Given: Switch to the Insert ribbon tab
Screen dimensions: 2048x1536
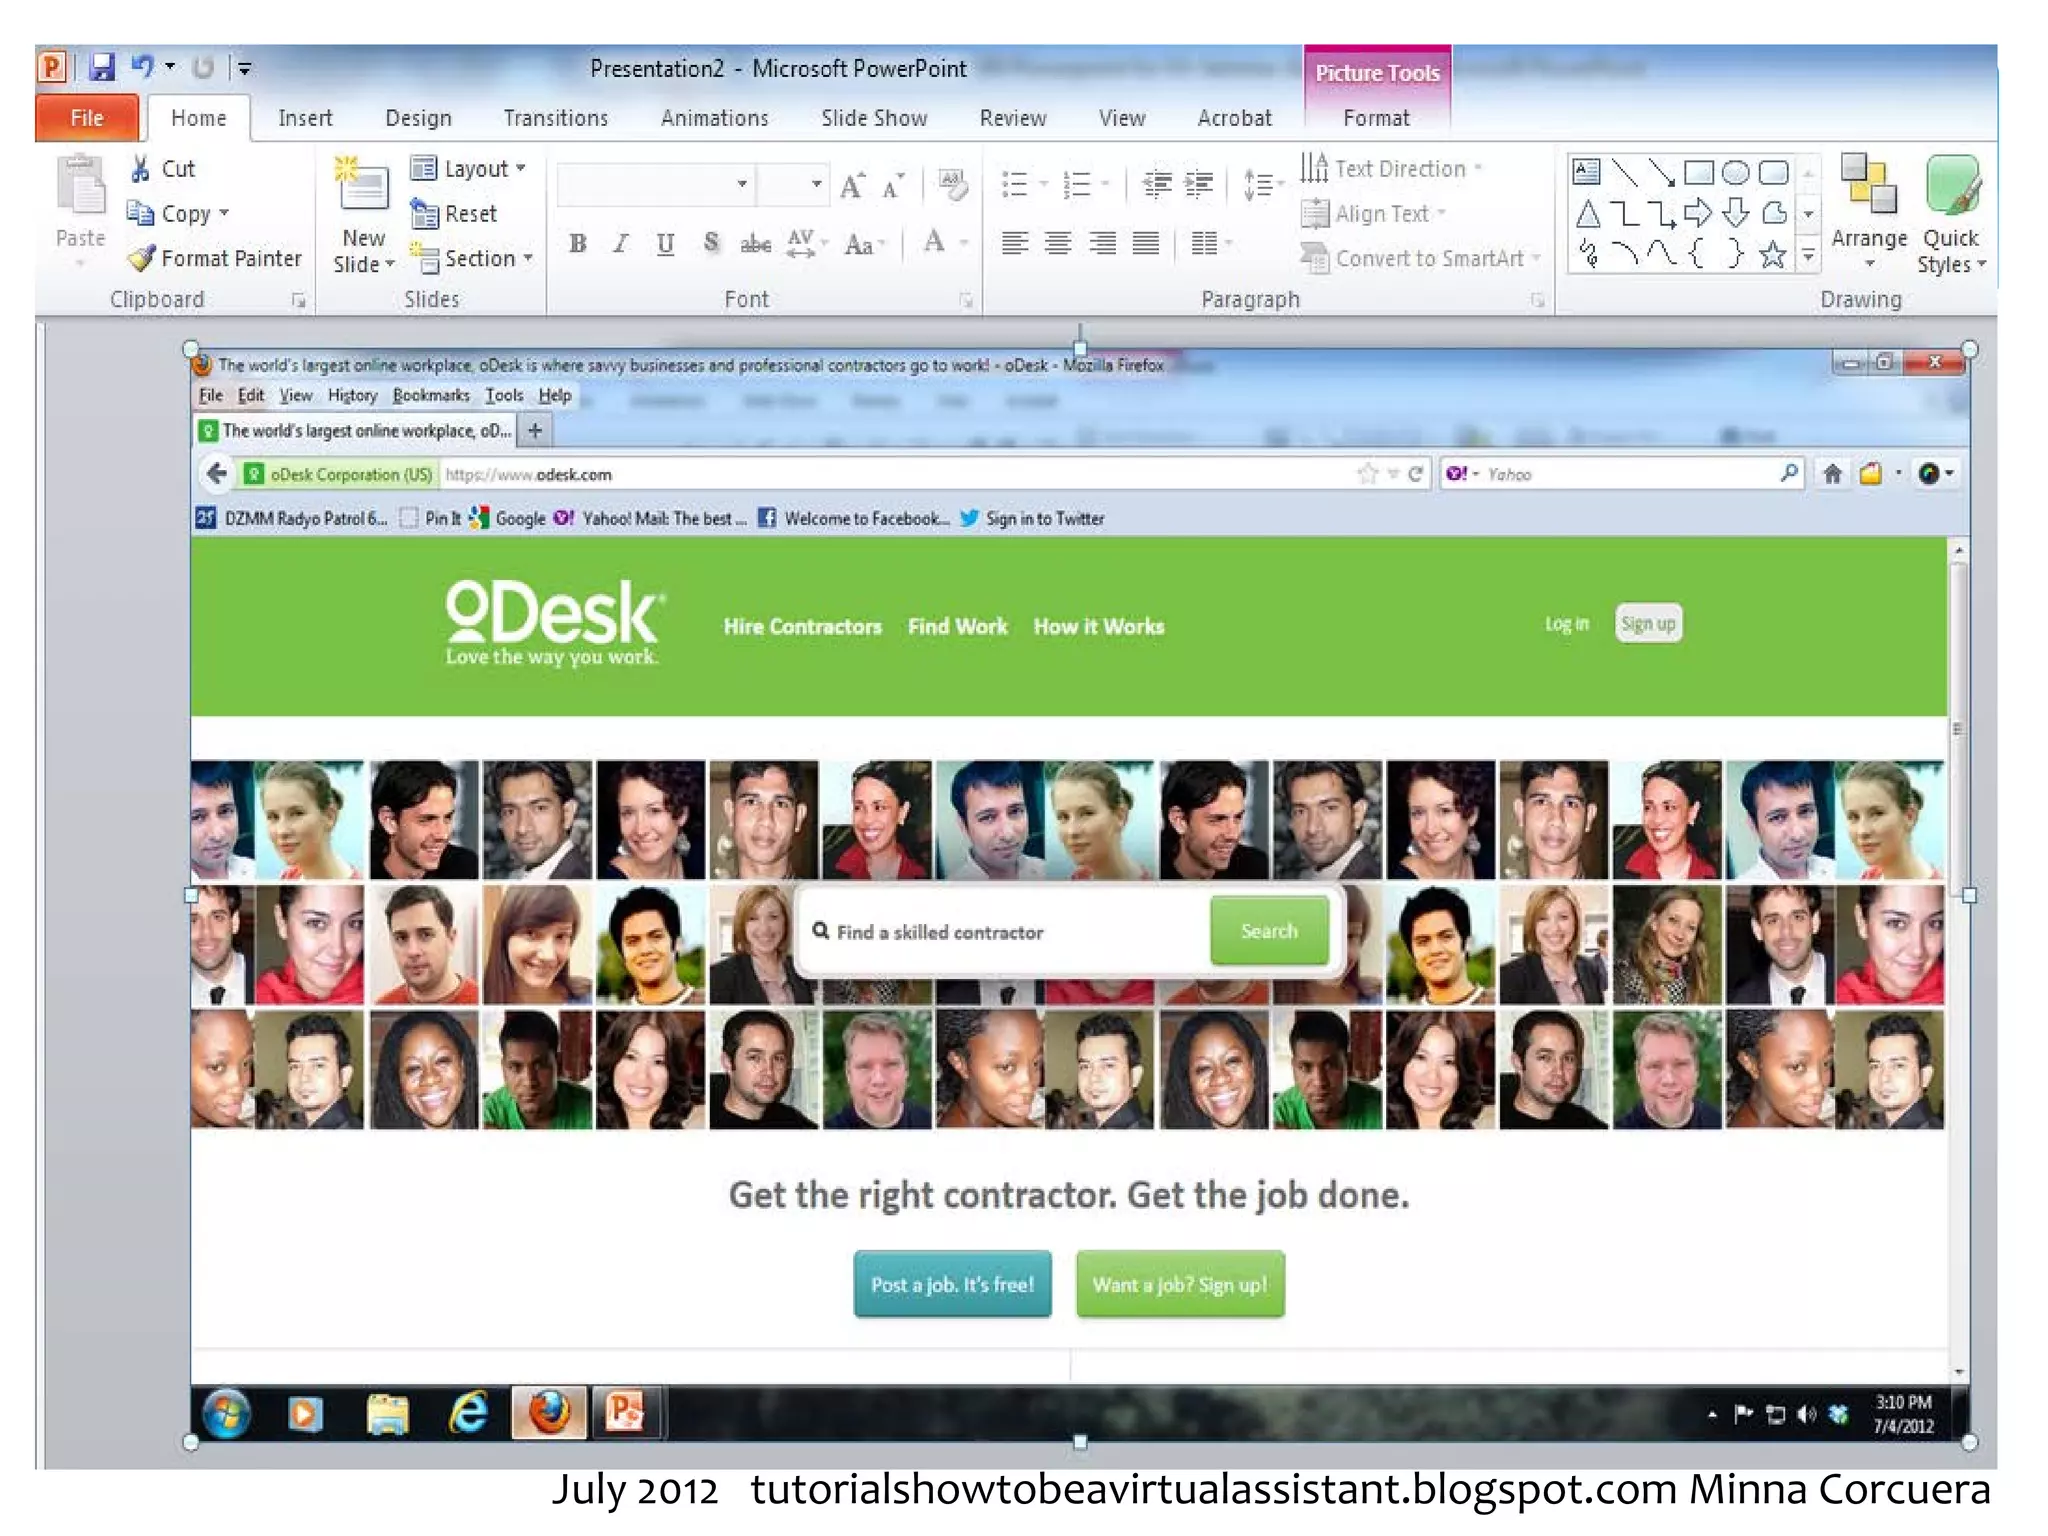Looking at the screenshot, I should tap(305, 118).
